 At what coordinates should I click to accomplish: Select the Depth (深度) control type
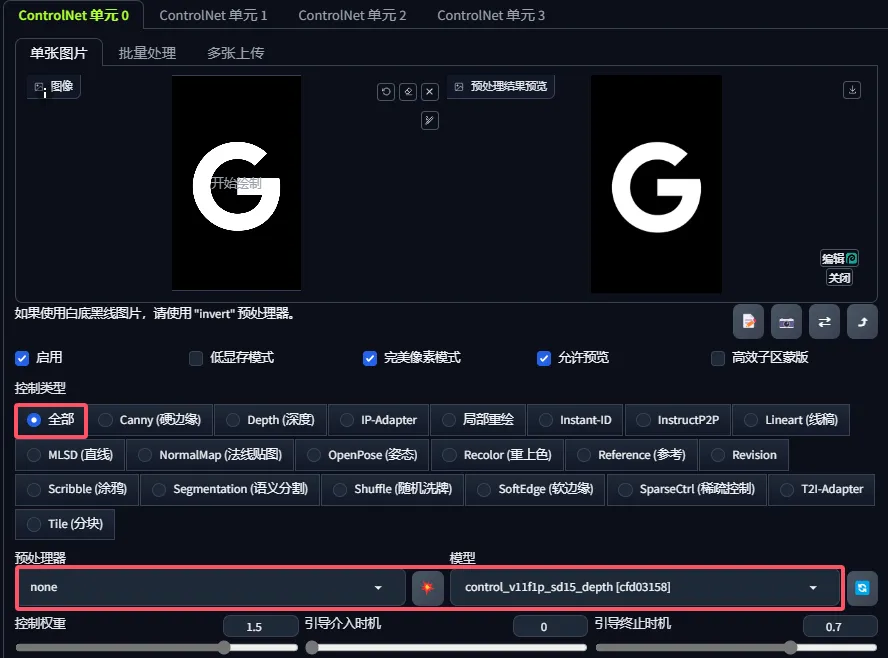coord(271,420)
